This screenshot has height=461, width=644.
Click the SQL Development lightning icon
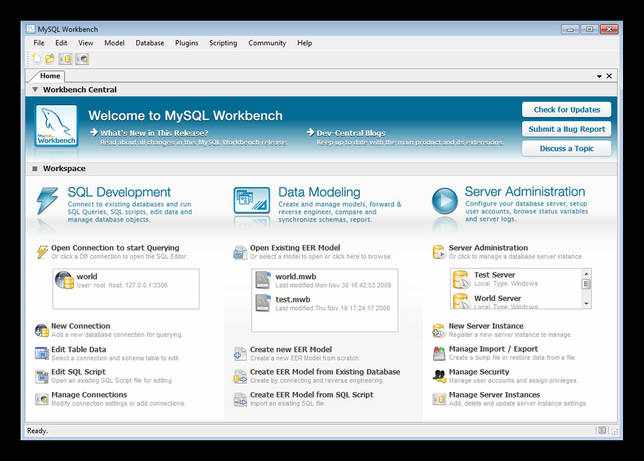[x=47, y=201]
